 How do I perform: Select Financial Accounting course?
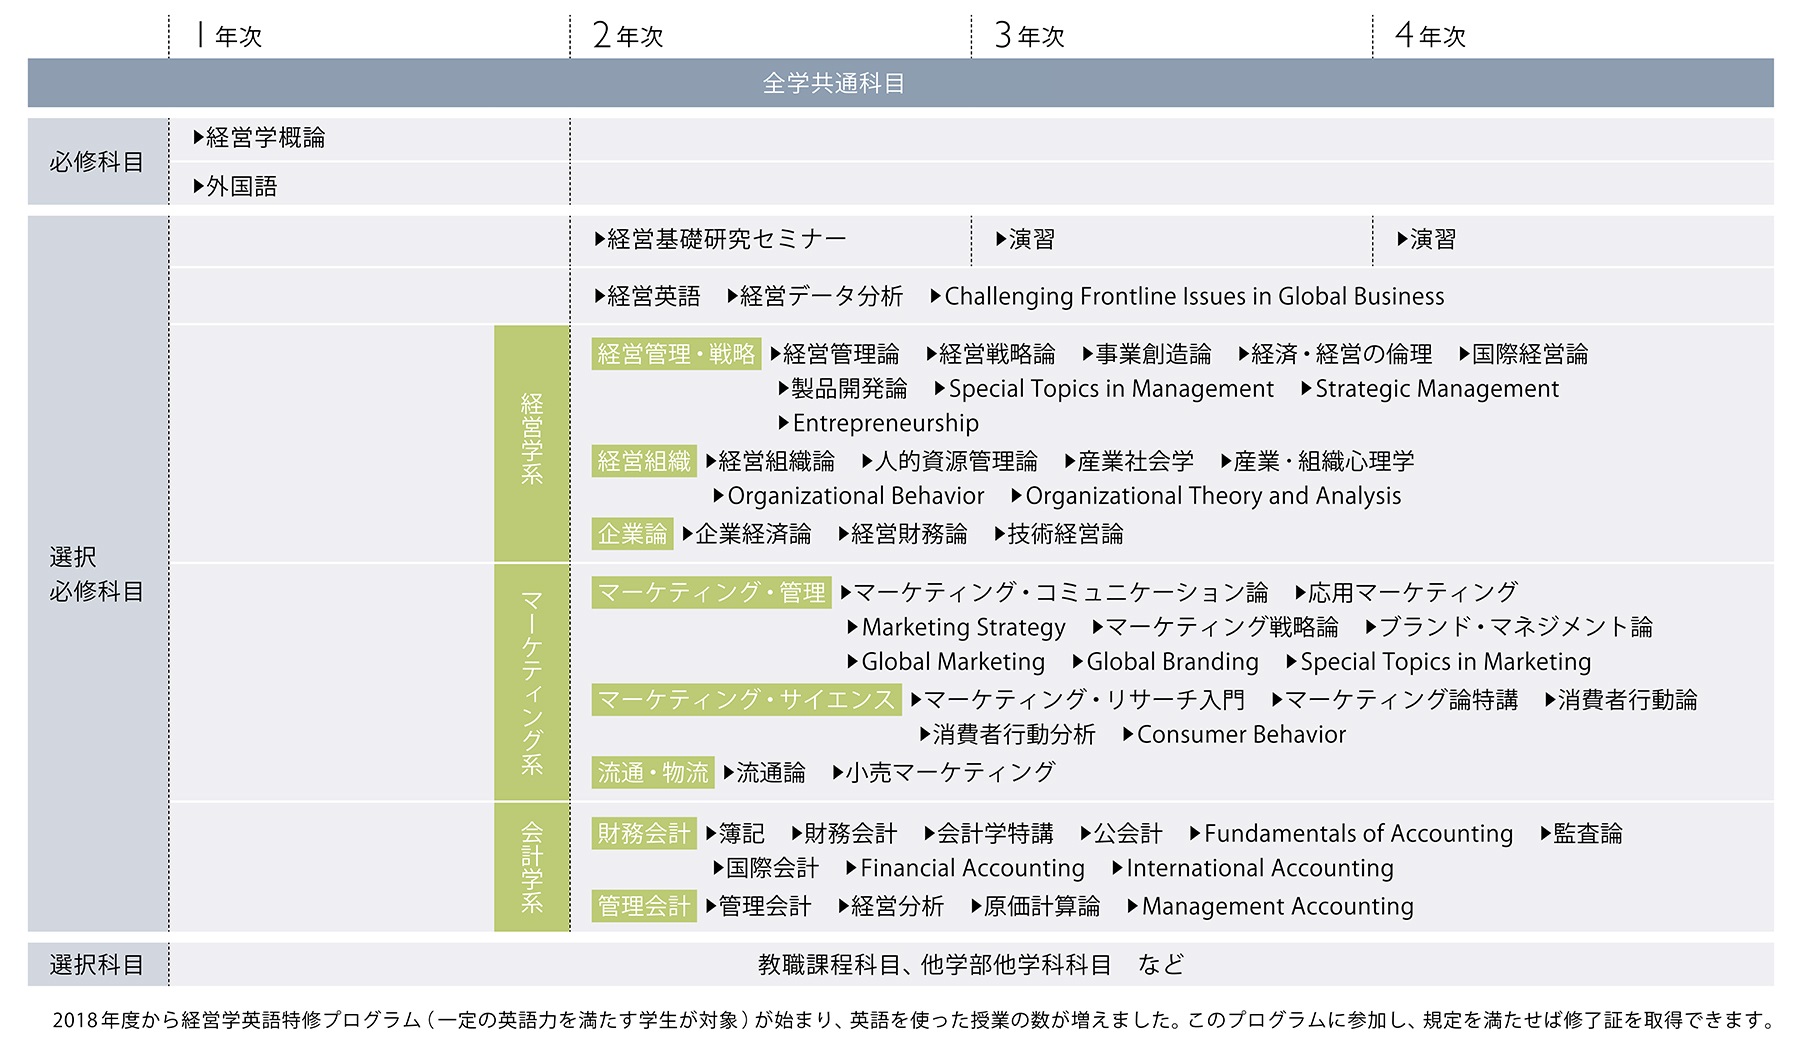click(965, 869)
